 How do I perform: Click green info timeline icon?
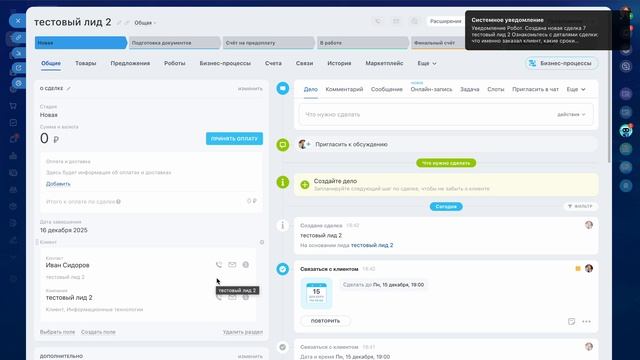click(x=282, y=182)
